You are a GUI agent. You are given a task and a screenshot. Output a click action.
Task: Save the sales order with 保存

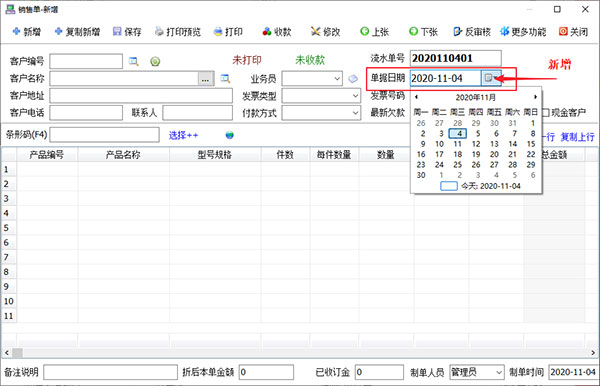127,32
